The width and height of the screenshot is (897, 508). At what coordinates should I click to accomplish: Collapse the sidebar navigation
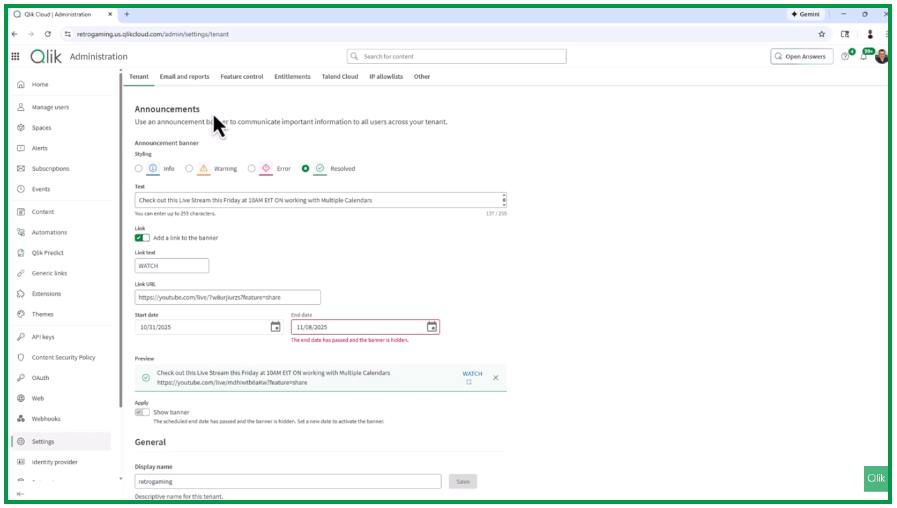coord(21,494)
